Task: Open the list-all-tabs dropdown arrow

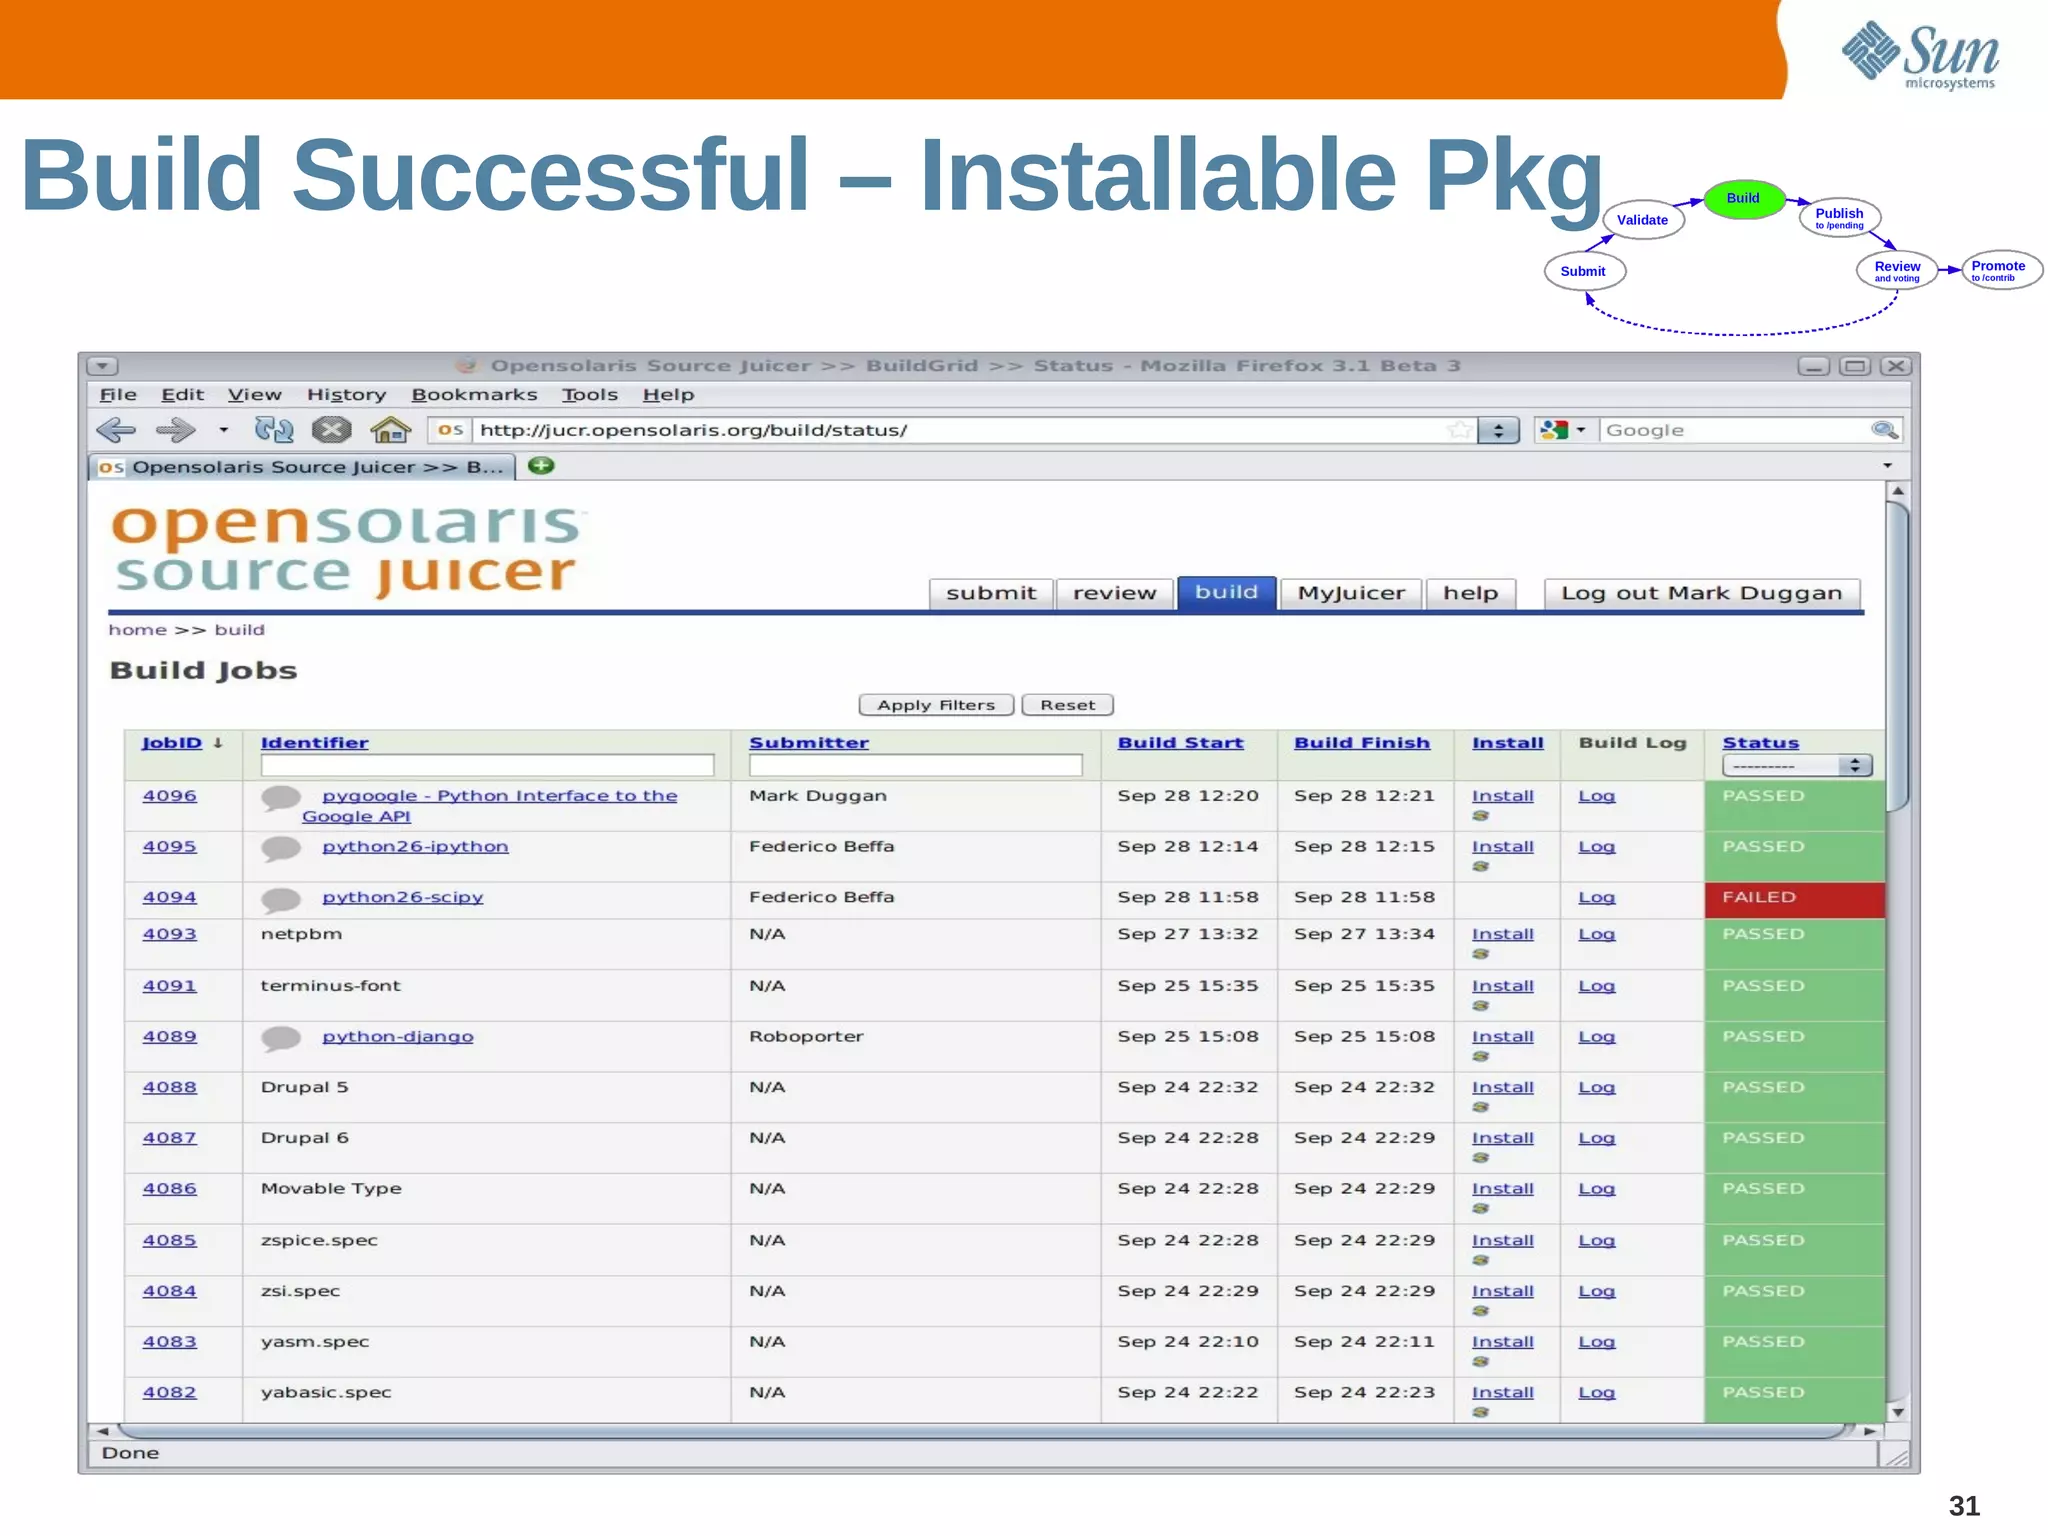Action: click(x=1887, y=466)
